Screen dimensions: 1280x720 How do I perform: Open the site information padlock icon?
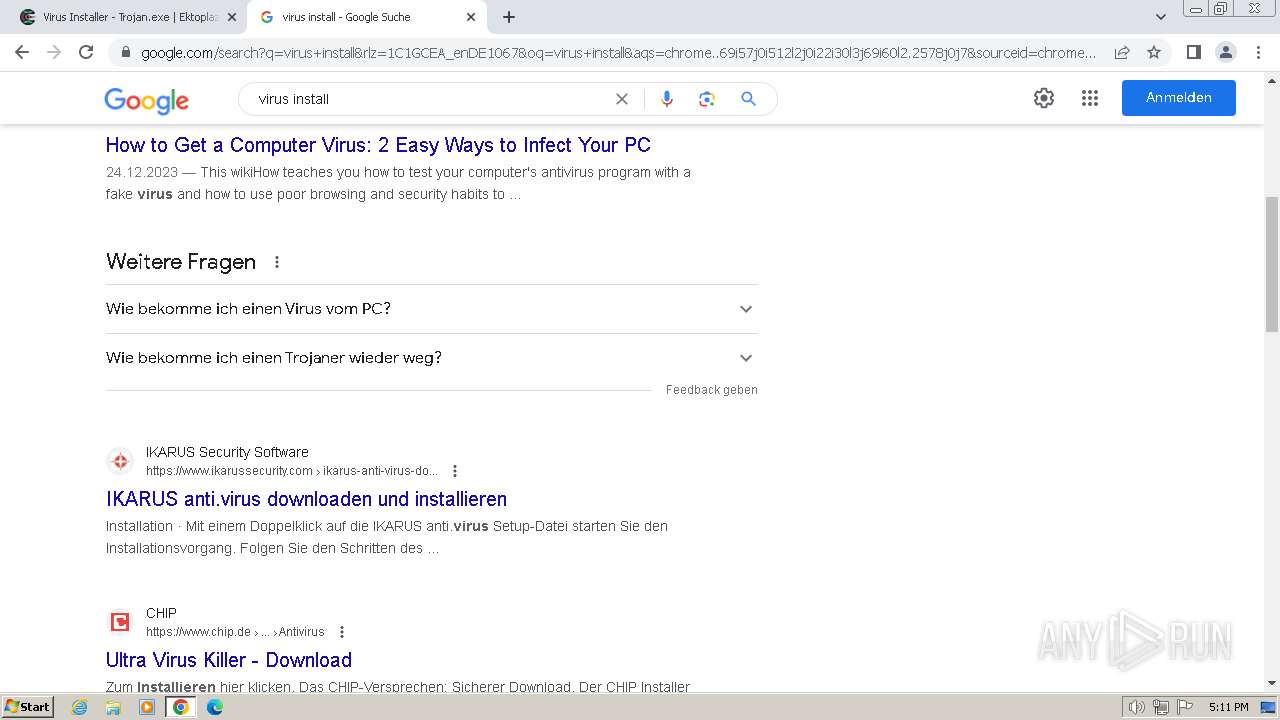click(x=125, y=53)
